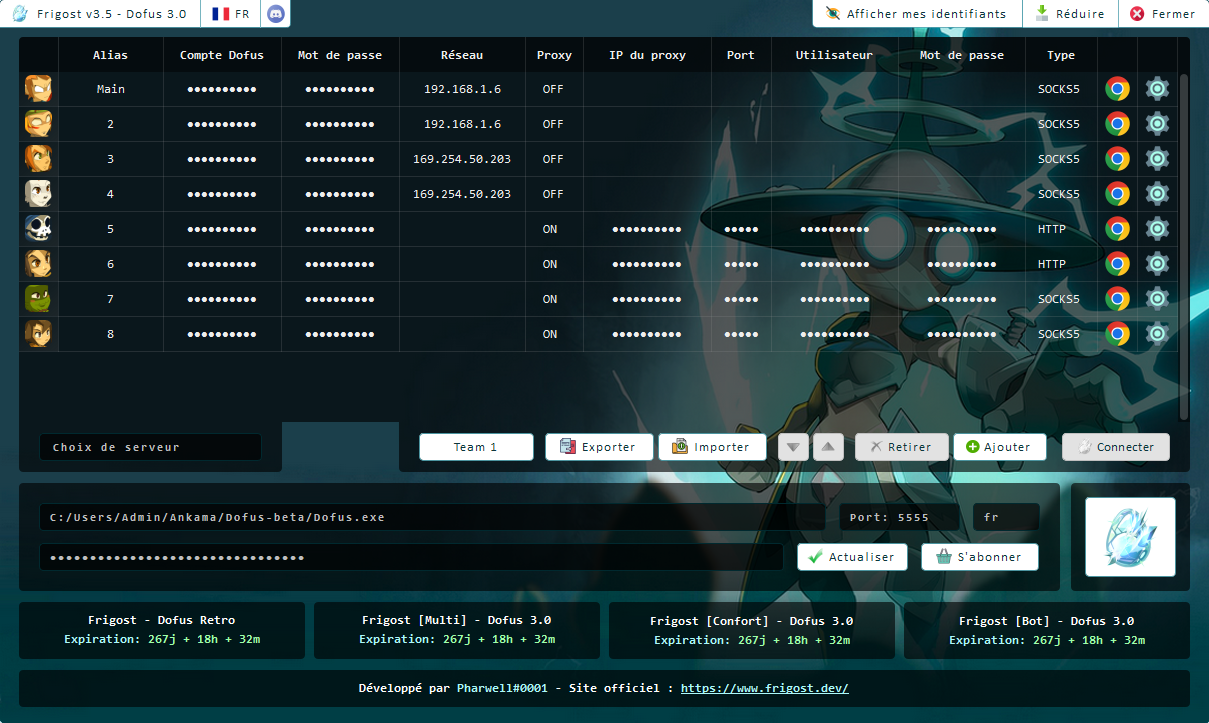Viewport: 1209px width, 723px height.
Task: Open the settings gear on account 4 row
Action: tap(1157, 193)
